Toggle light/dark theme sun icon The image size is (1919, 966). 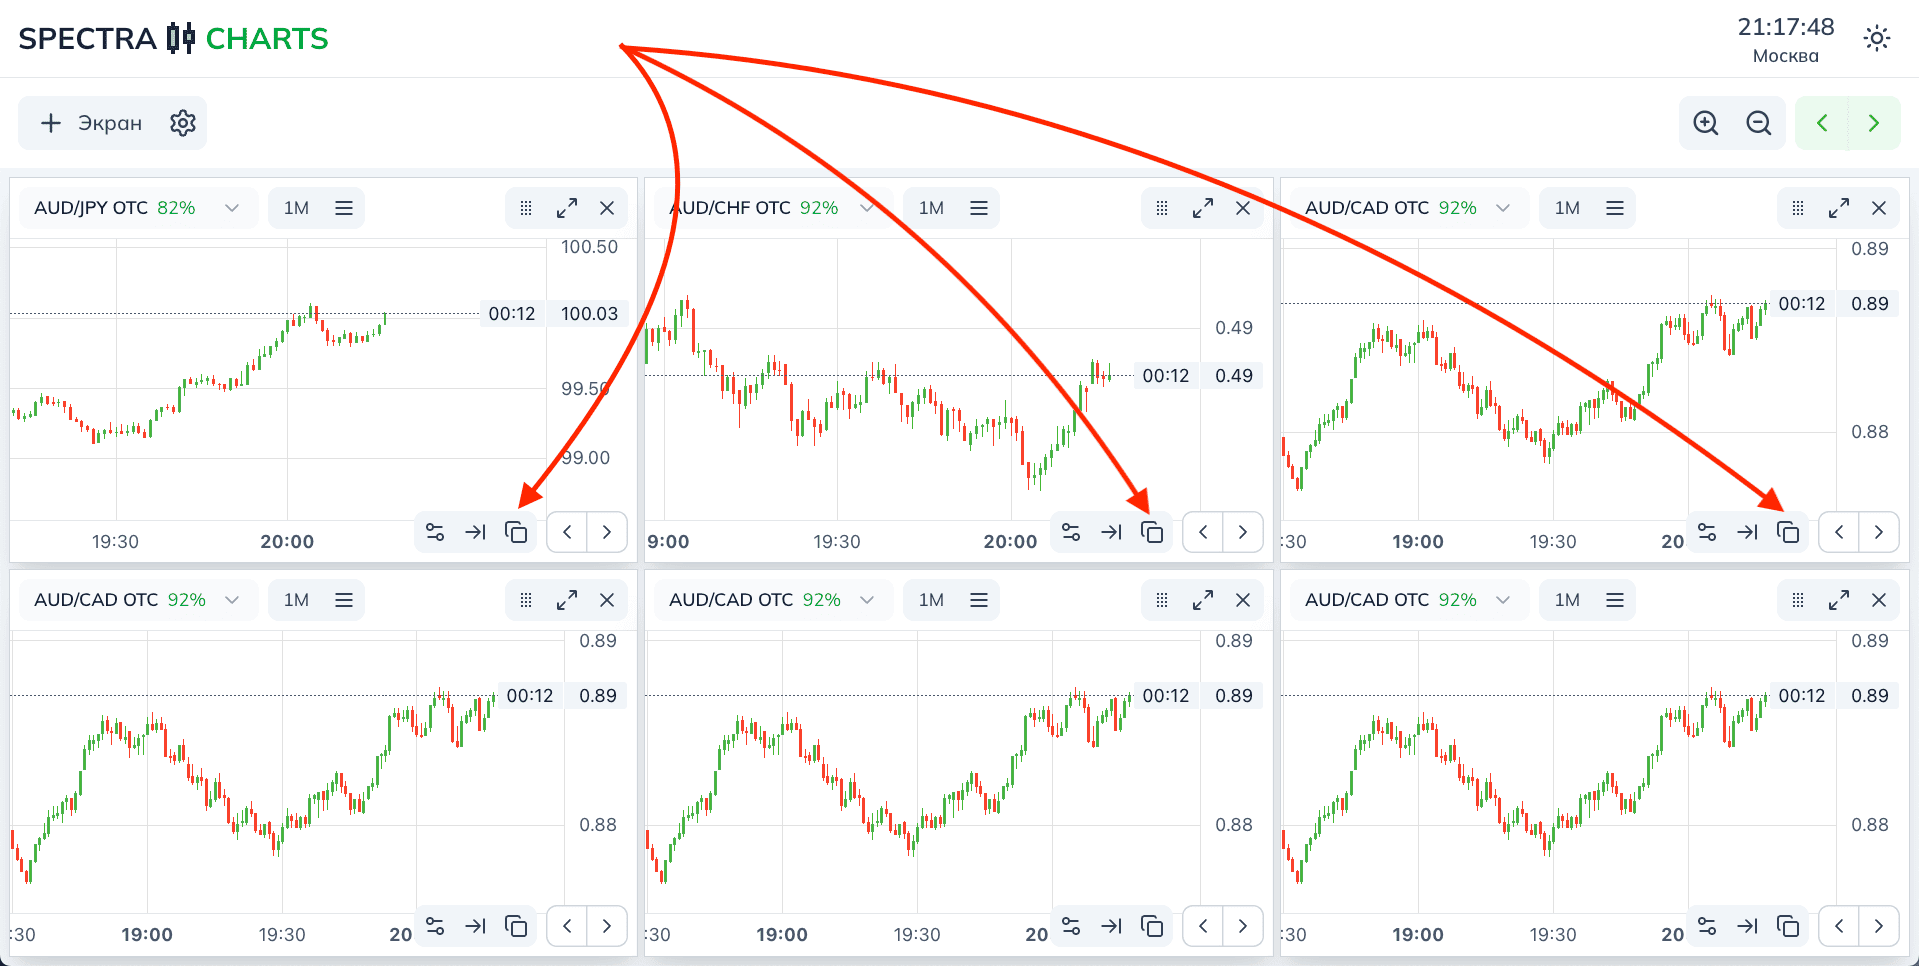[1877, 39]
